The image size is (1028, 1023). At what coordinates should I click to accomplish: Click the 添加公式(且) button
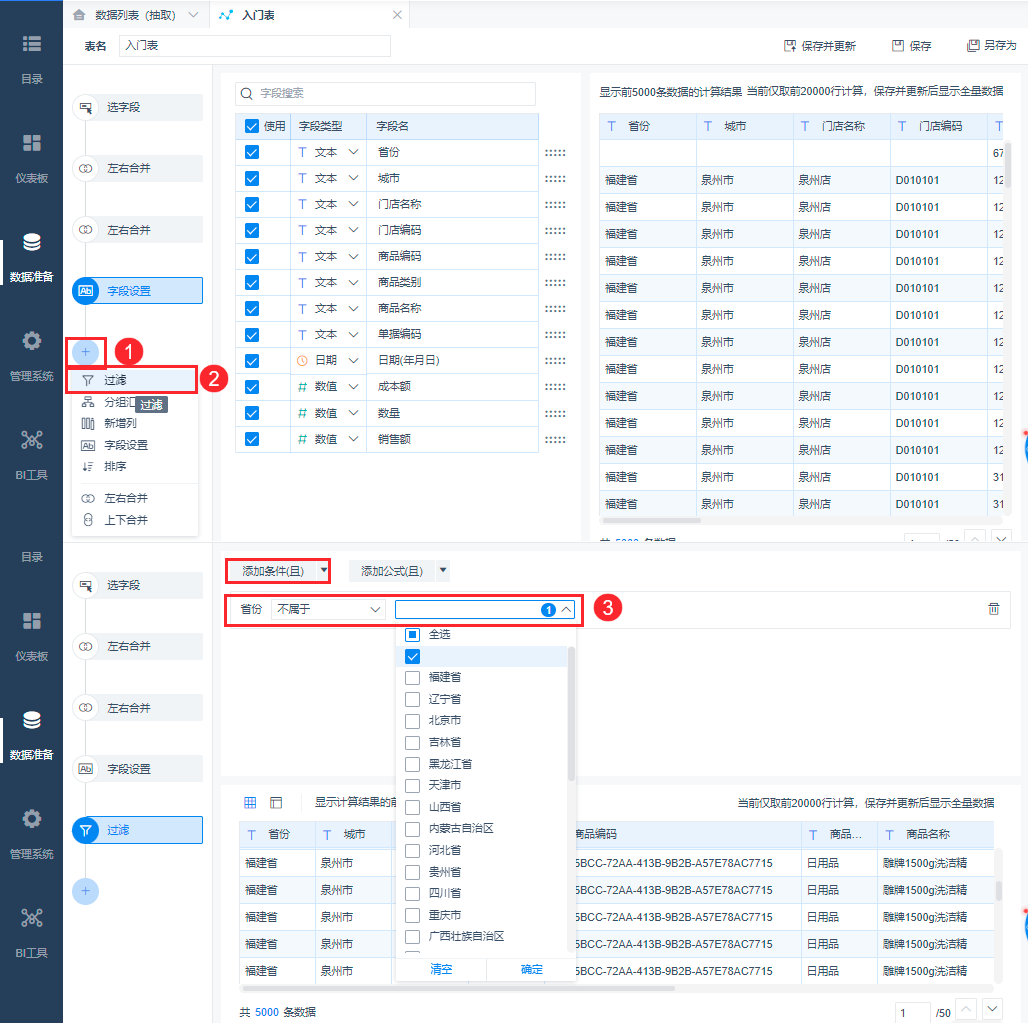coord(392,571)
